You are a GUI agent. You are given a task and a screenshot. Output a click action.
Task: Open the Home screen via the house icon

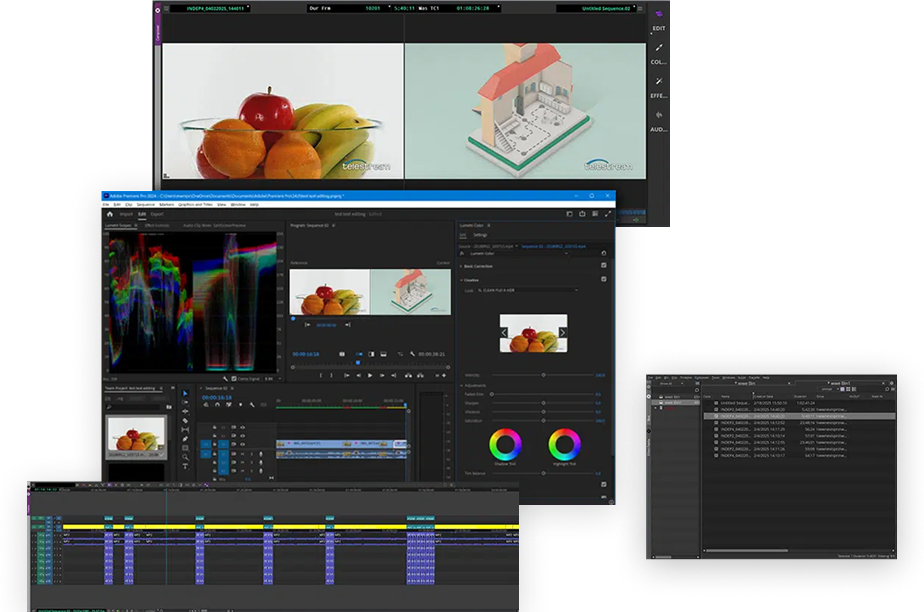[x=110, y=214]
